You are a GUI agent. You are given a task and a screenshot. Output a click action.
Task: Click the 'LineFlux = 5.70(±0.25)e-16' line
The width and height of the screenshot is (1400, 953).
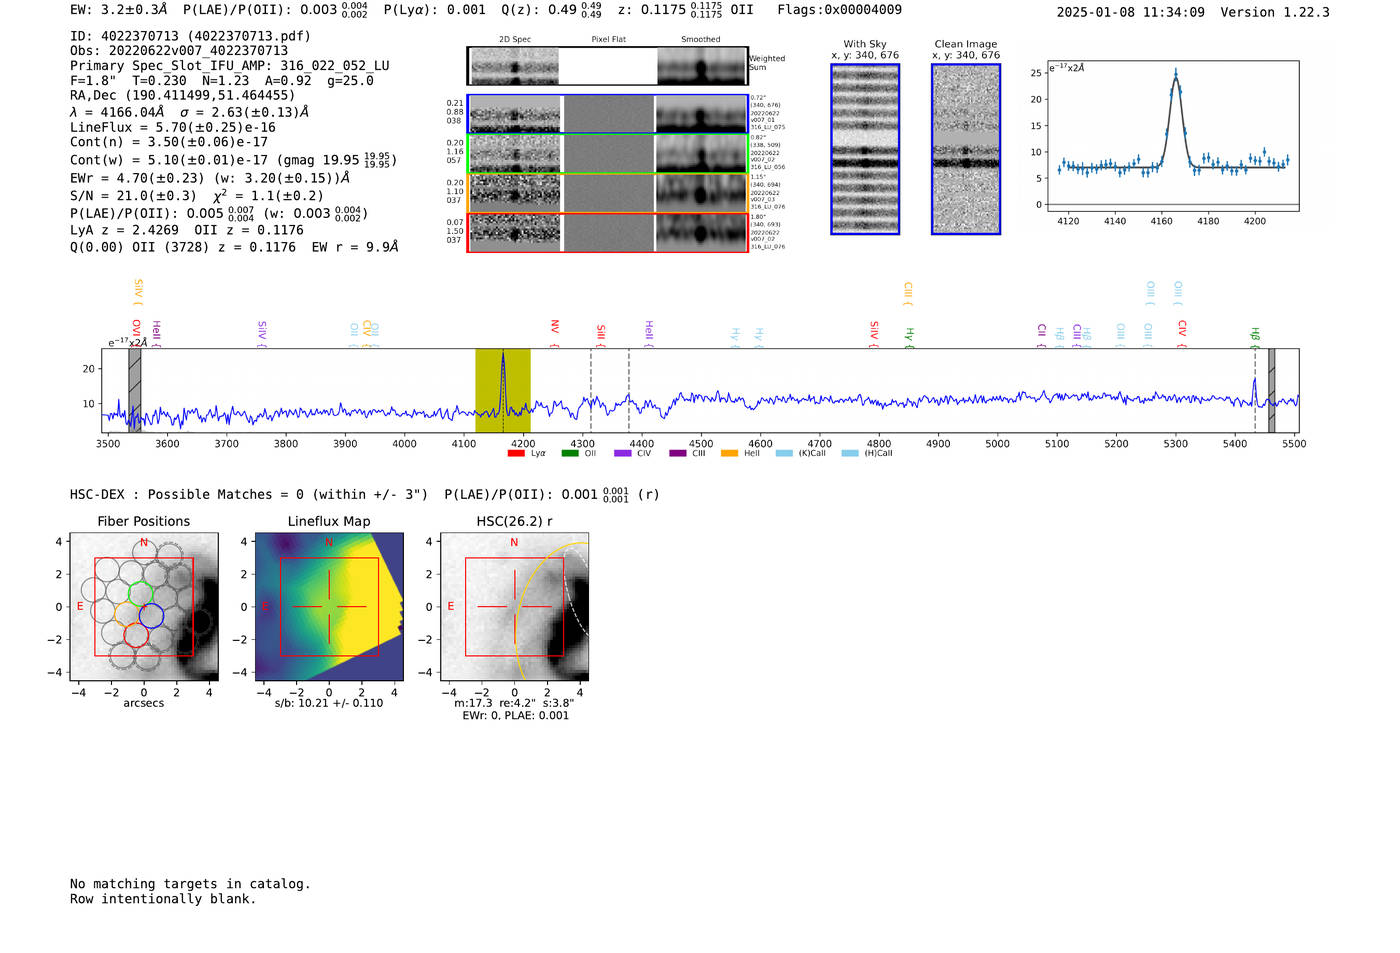coord(173,128)
